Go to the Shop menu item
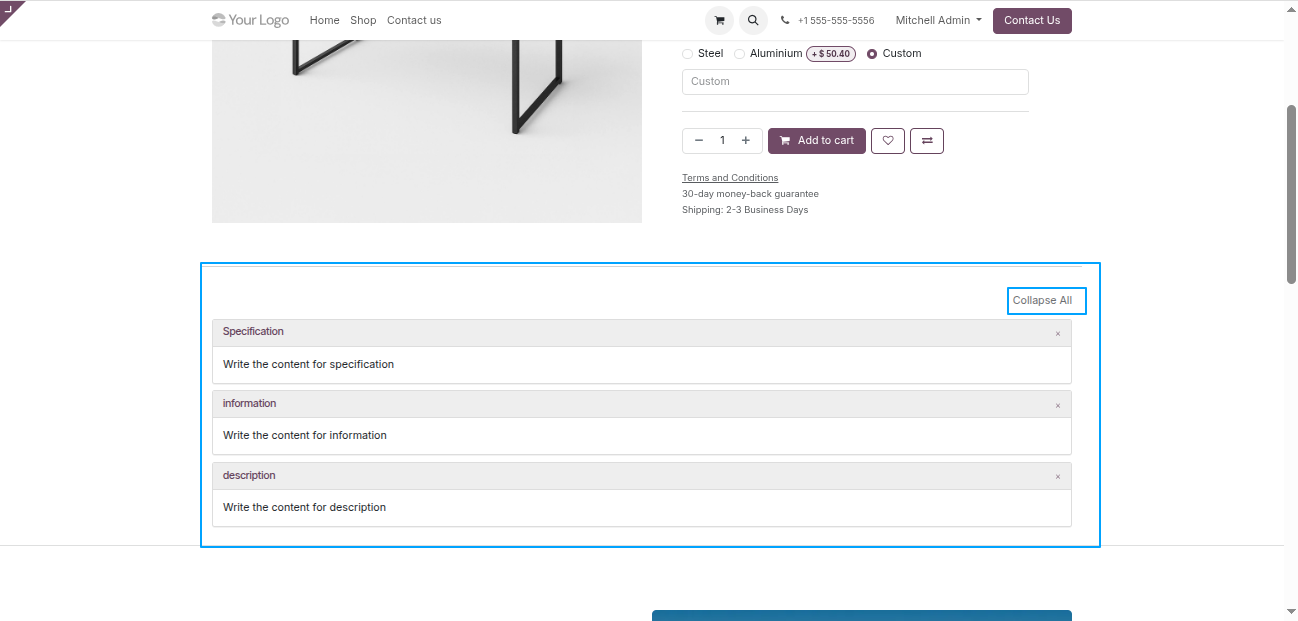Viewport: 1298px width, 621px height. (x=362, y=19)
